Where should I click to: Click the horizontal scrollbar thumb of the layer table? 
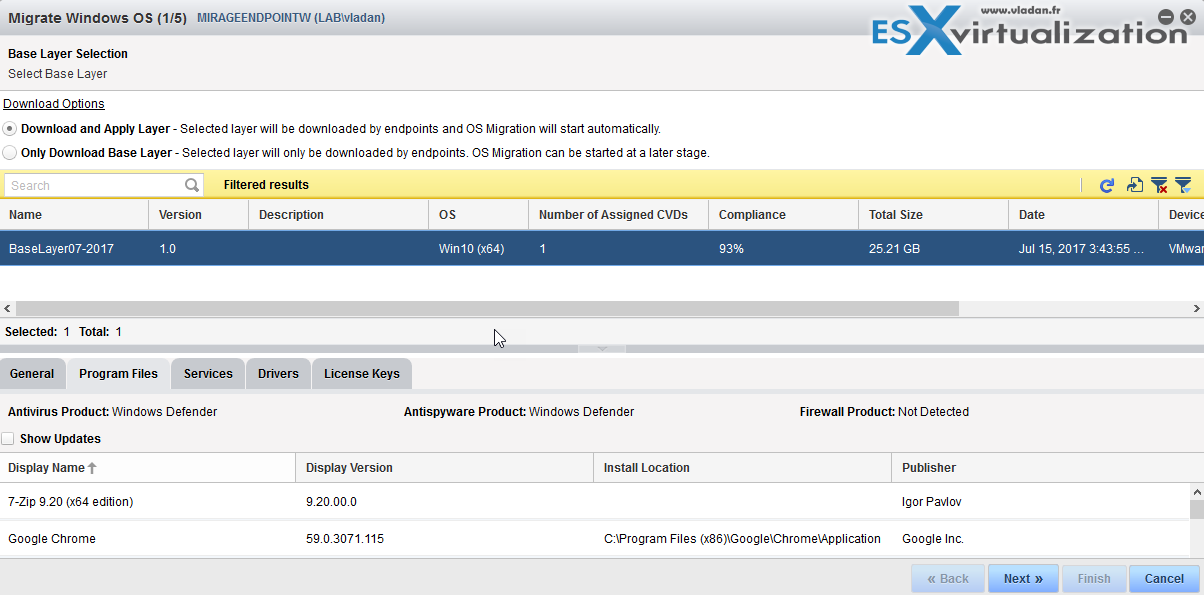[487, 309]
